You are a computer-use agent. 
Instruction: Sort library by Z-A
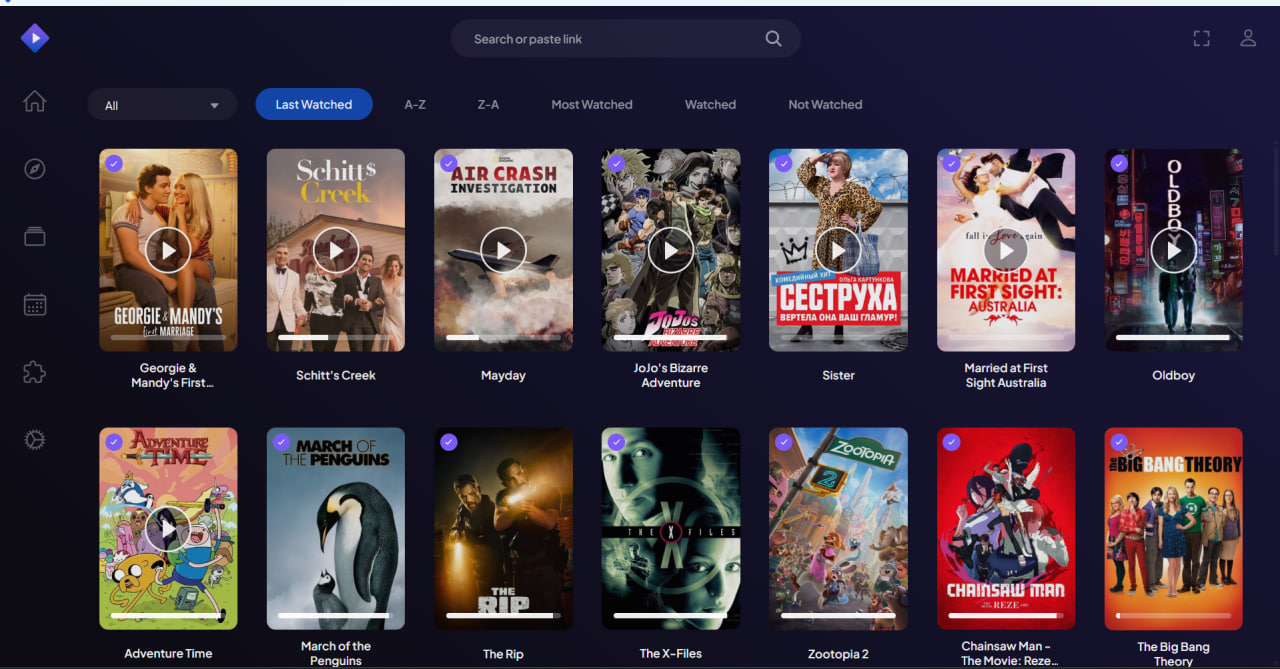(488, 104)
